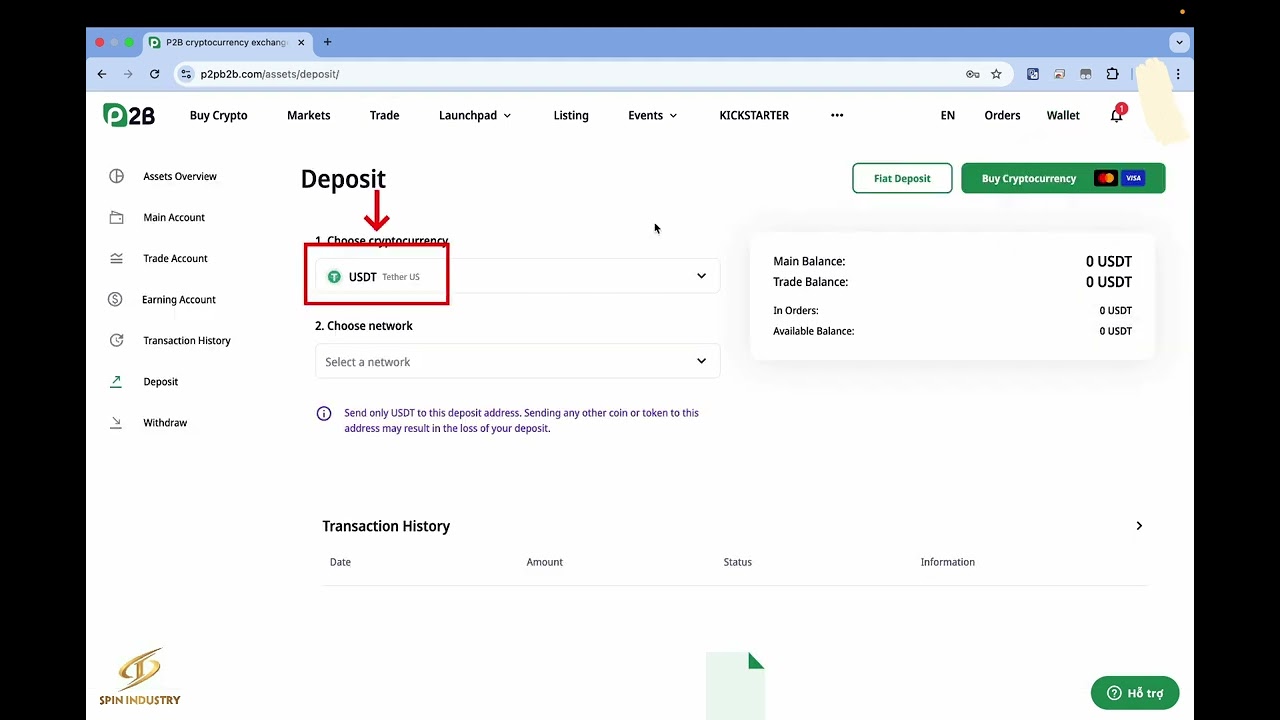This screenshot has height=720, width=1280.
Task: Click the Status column header
Action: 738,562
